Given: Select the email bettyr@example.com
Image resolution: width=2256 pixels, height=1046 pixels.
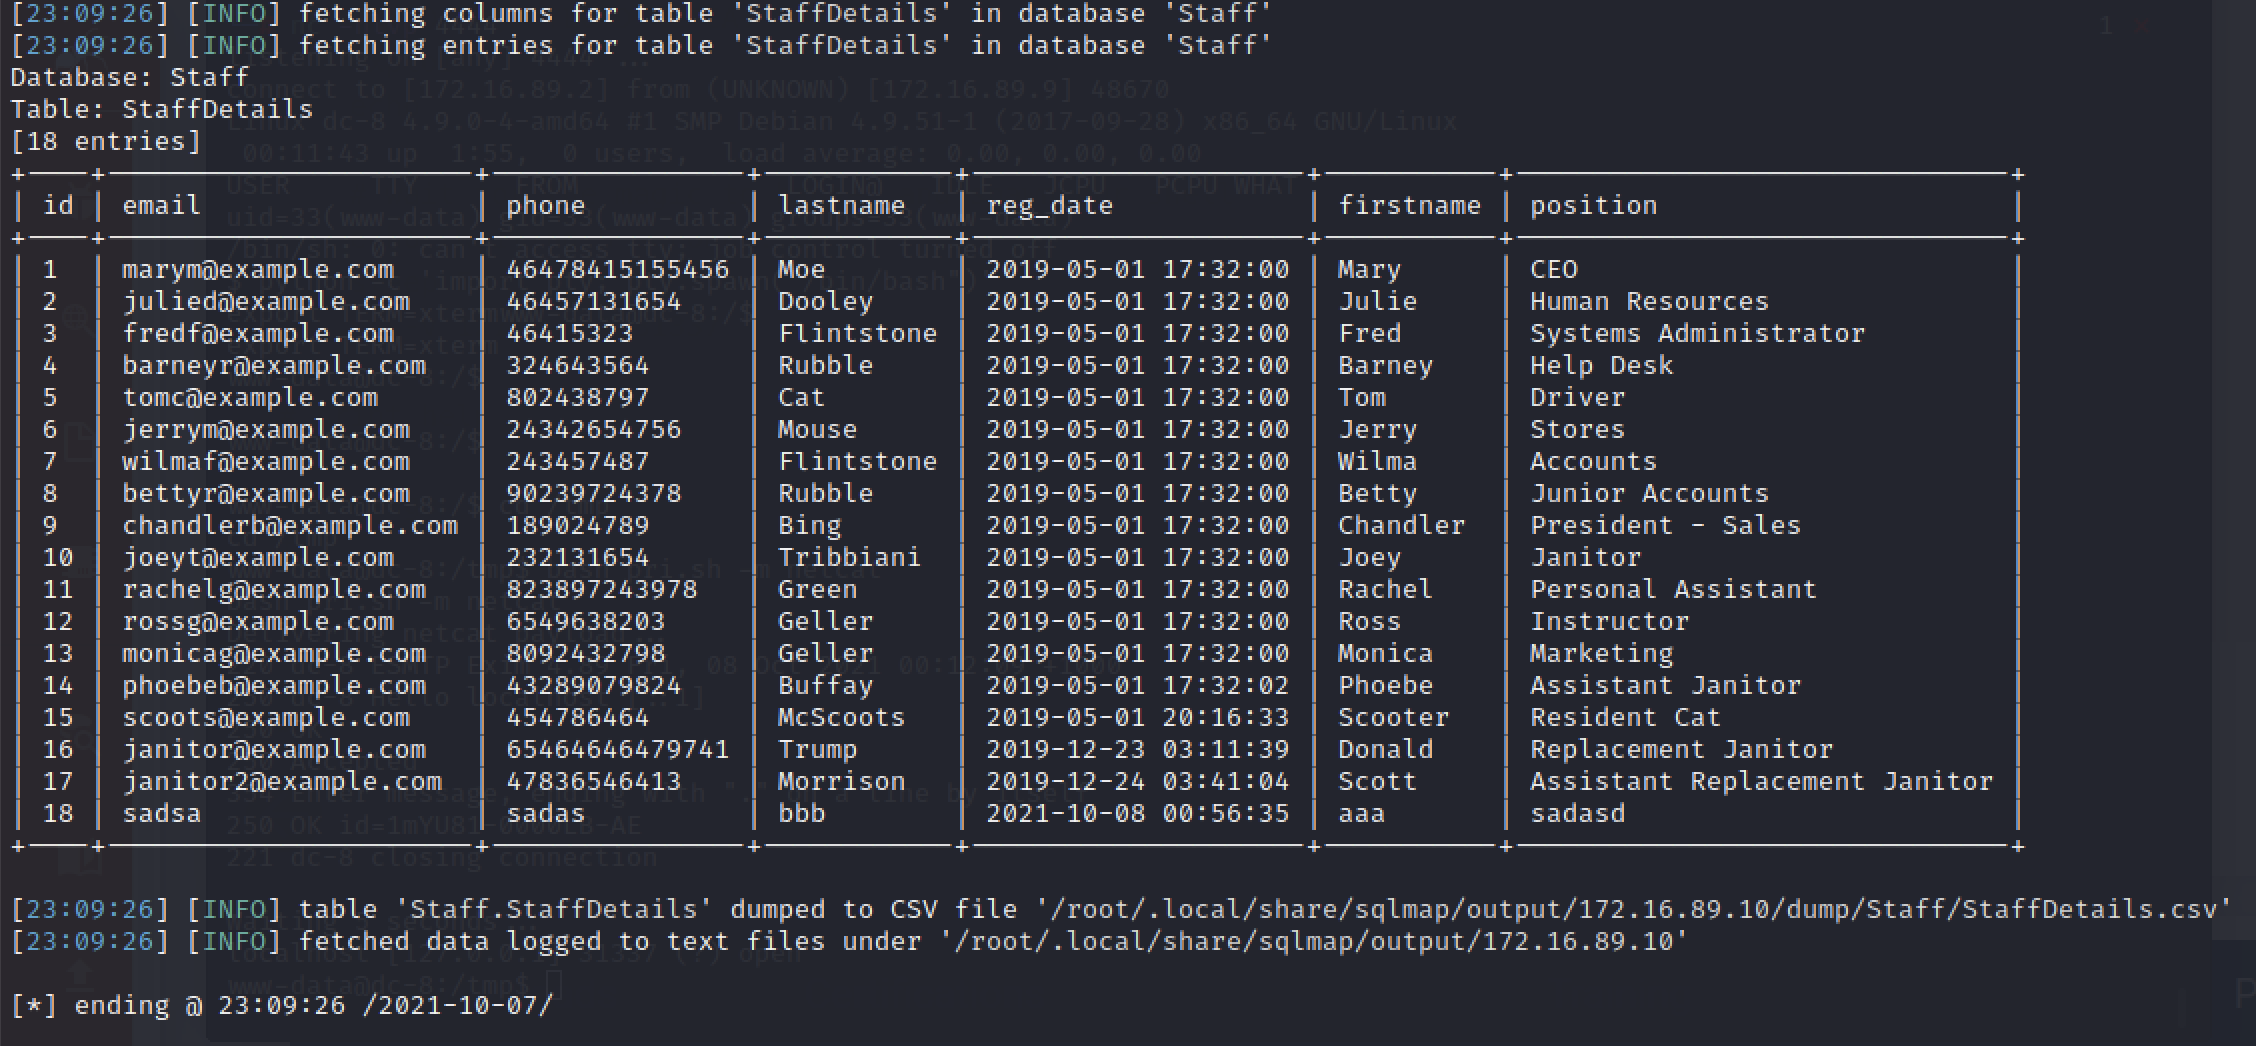Looking at the screenshot, I should (266, 493).
